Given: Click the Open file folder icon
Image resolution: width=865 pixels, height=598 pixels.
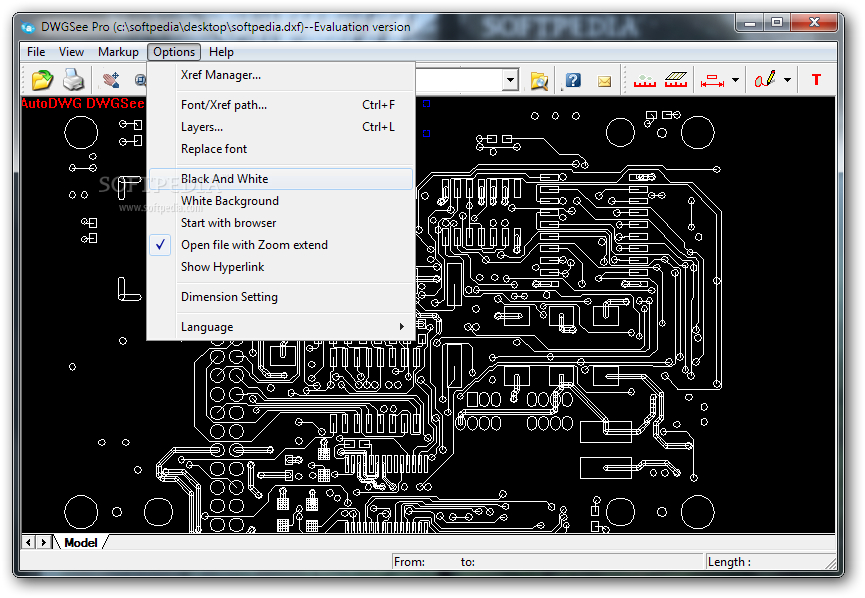Looking at the screenshot, I should 42,80.
